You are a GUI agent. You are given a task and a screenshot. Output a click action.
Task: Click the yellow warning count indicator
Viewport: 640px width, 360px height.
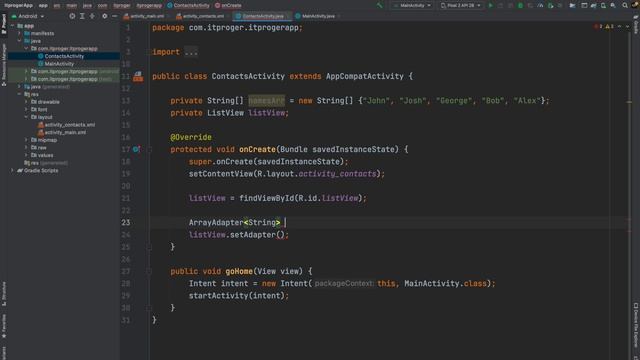point(609,26)
